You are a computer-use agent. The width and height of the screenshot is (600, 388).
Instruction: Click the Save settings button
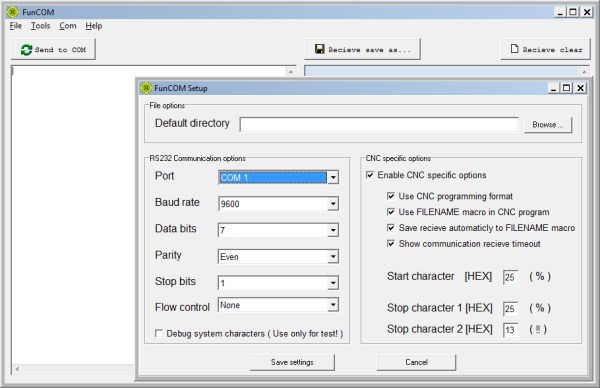point(292,362)
